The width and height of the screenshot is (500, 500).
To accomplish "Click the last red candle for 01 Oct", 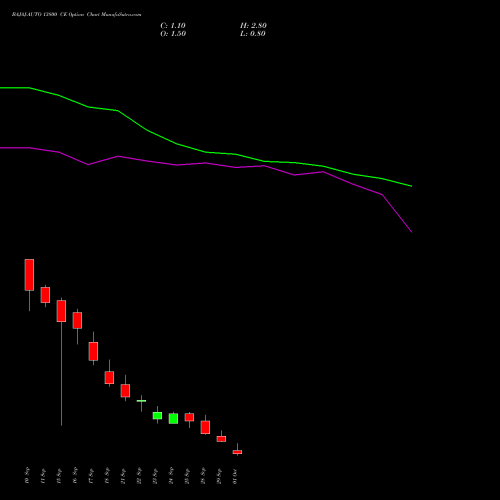I will coord(237,452).
